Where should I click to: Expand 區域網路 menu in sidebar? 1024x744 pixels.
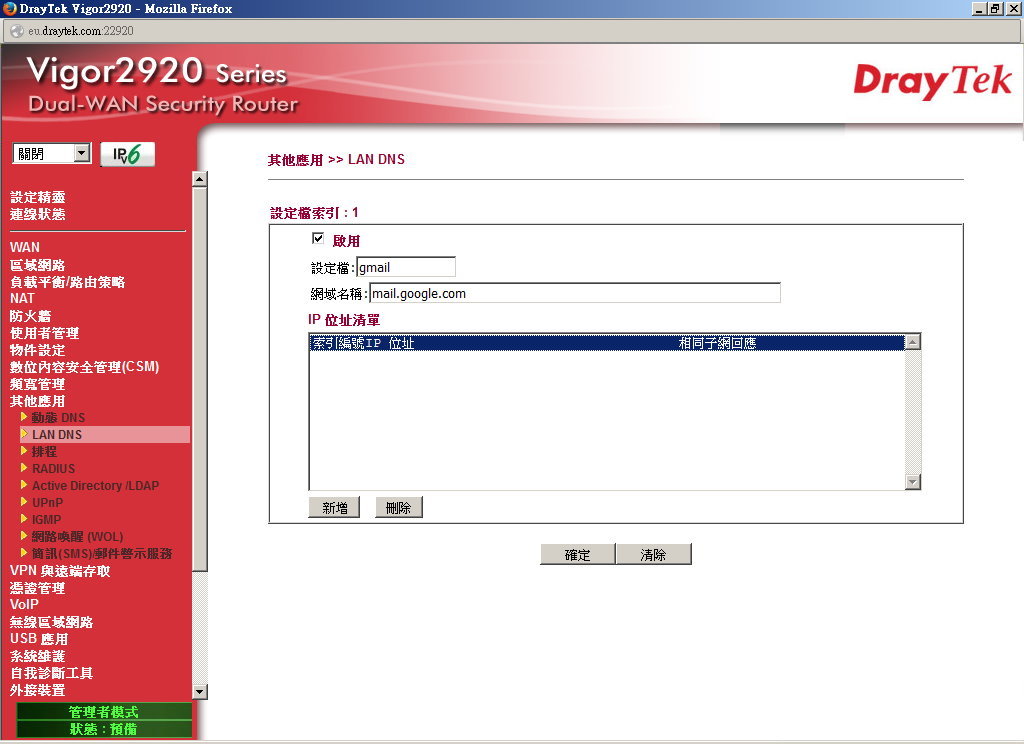(38, 265)
